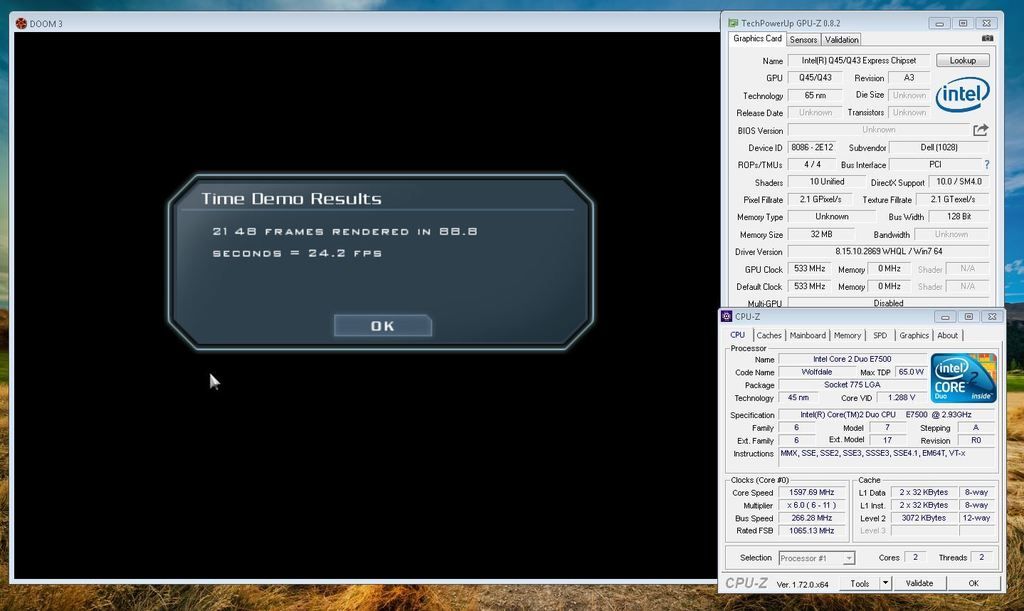Click the GPU-Z title bar icon
This screenshot has width=1024, height=611.
(733, 23)
